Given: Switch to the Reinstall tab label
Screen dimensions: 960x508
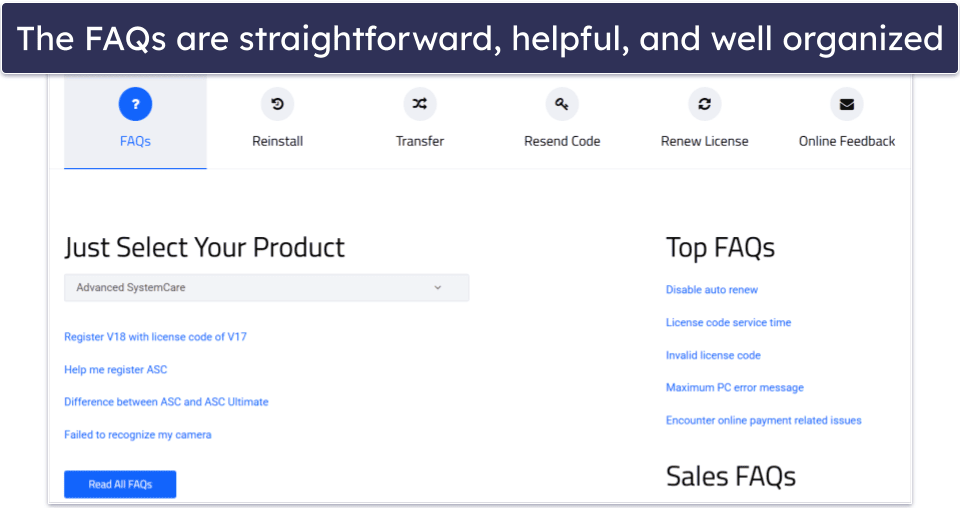Looking at the screenshot, I should pos(277,141).
